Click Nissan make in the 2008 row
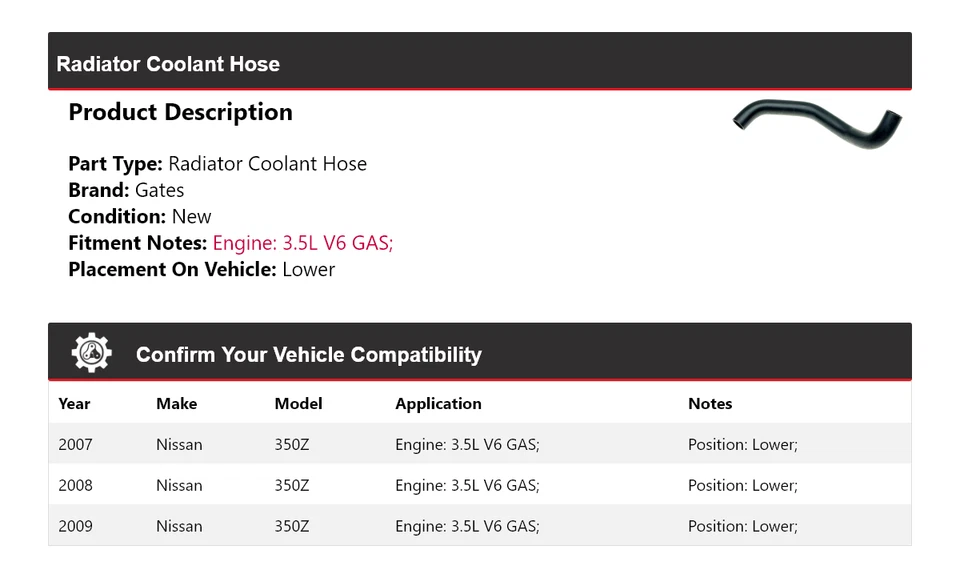The height and width of the screenshot is (578, 960). tap(179, 486)
